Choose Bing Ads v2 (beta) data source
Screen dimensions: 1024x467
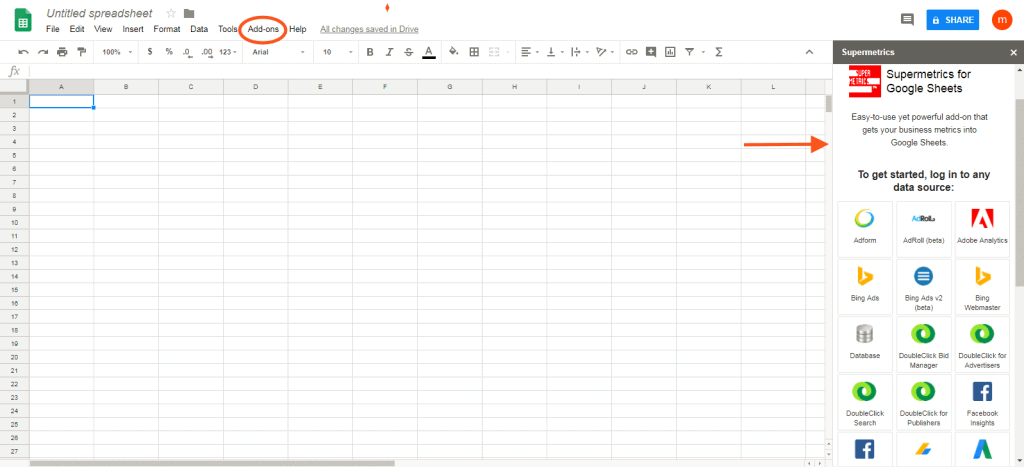923,287
